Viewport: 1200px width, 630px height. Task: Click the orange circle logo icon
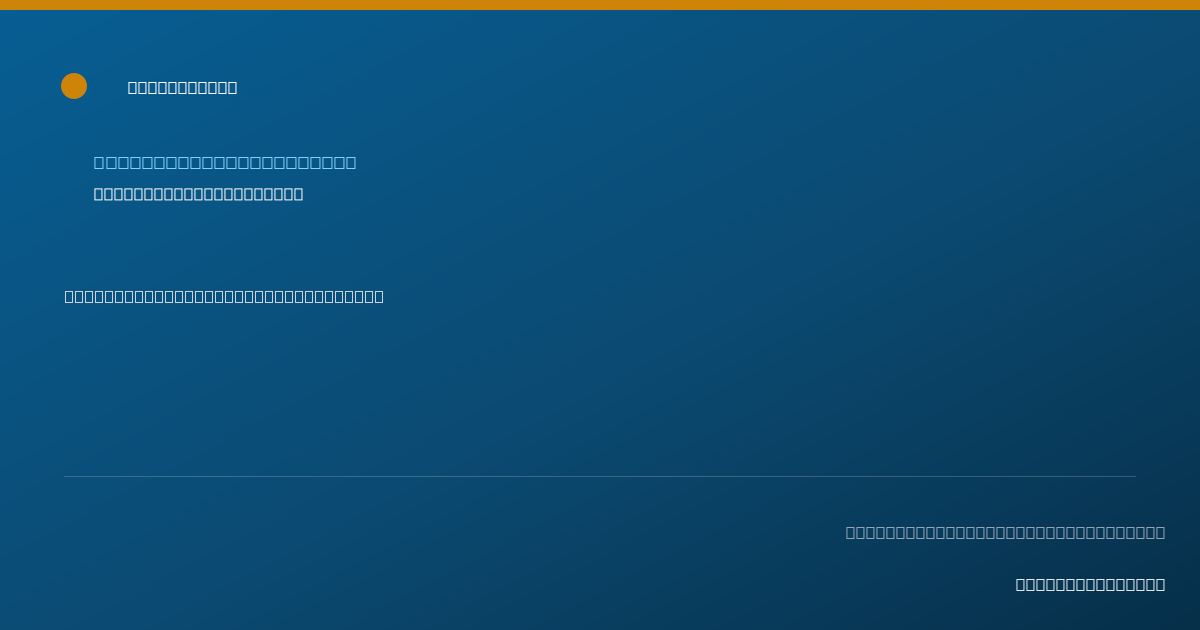74,86
